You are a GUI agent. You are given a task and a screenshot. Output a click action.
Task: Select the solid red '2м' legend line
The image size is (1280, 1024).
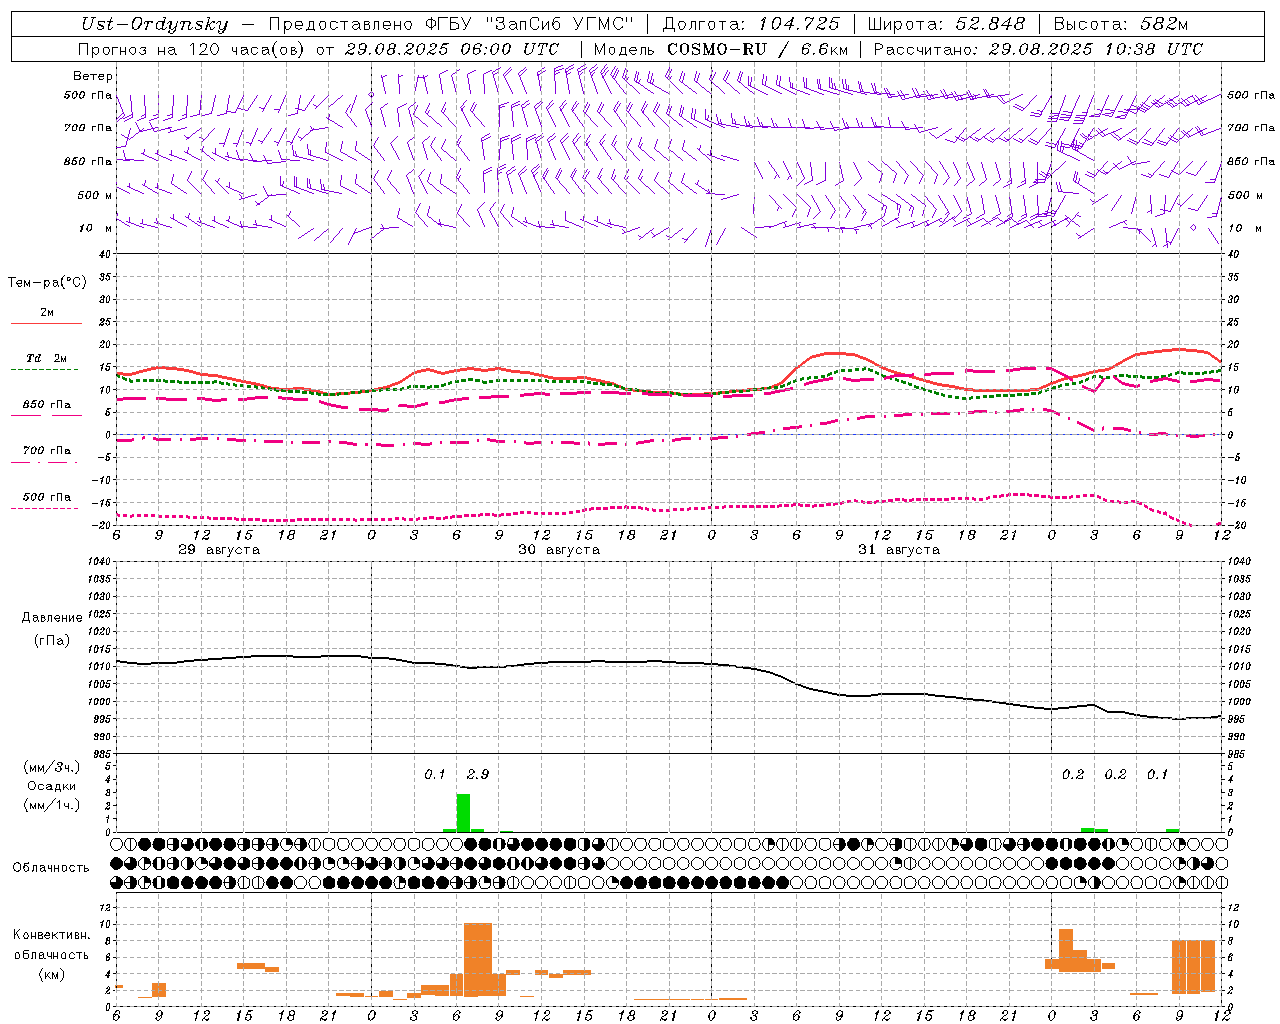(46, 323)
